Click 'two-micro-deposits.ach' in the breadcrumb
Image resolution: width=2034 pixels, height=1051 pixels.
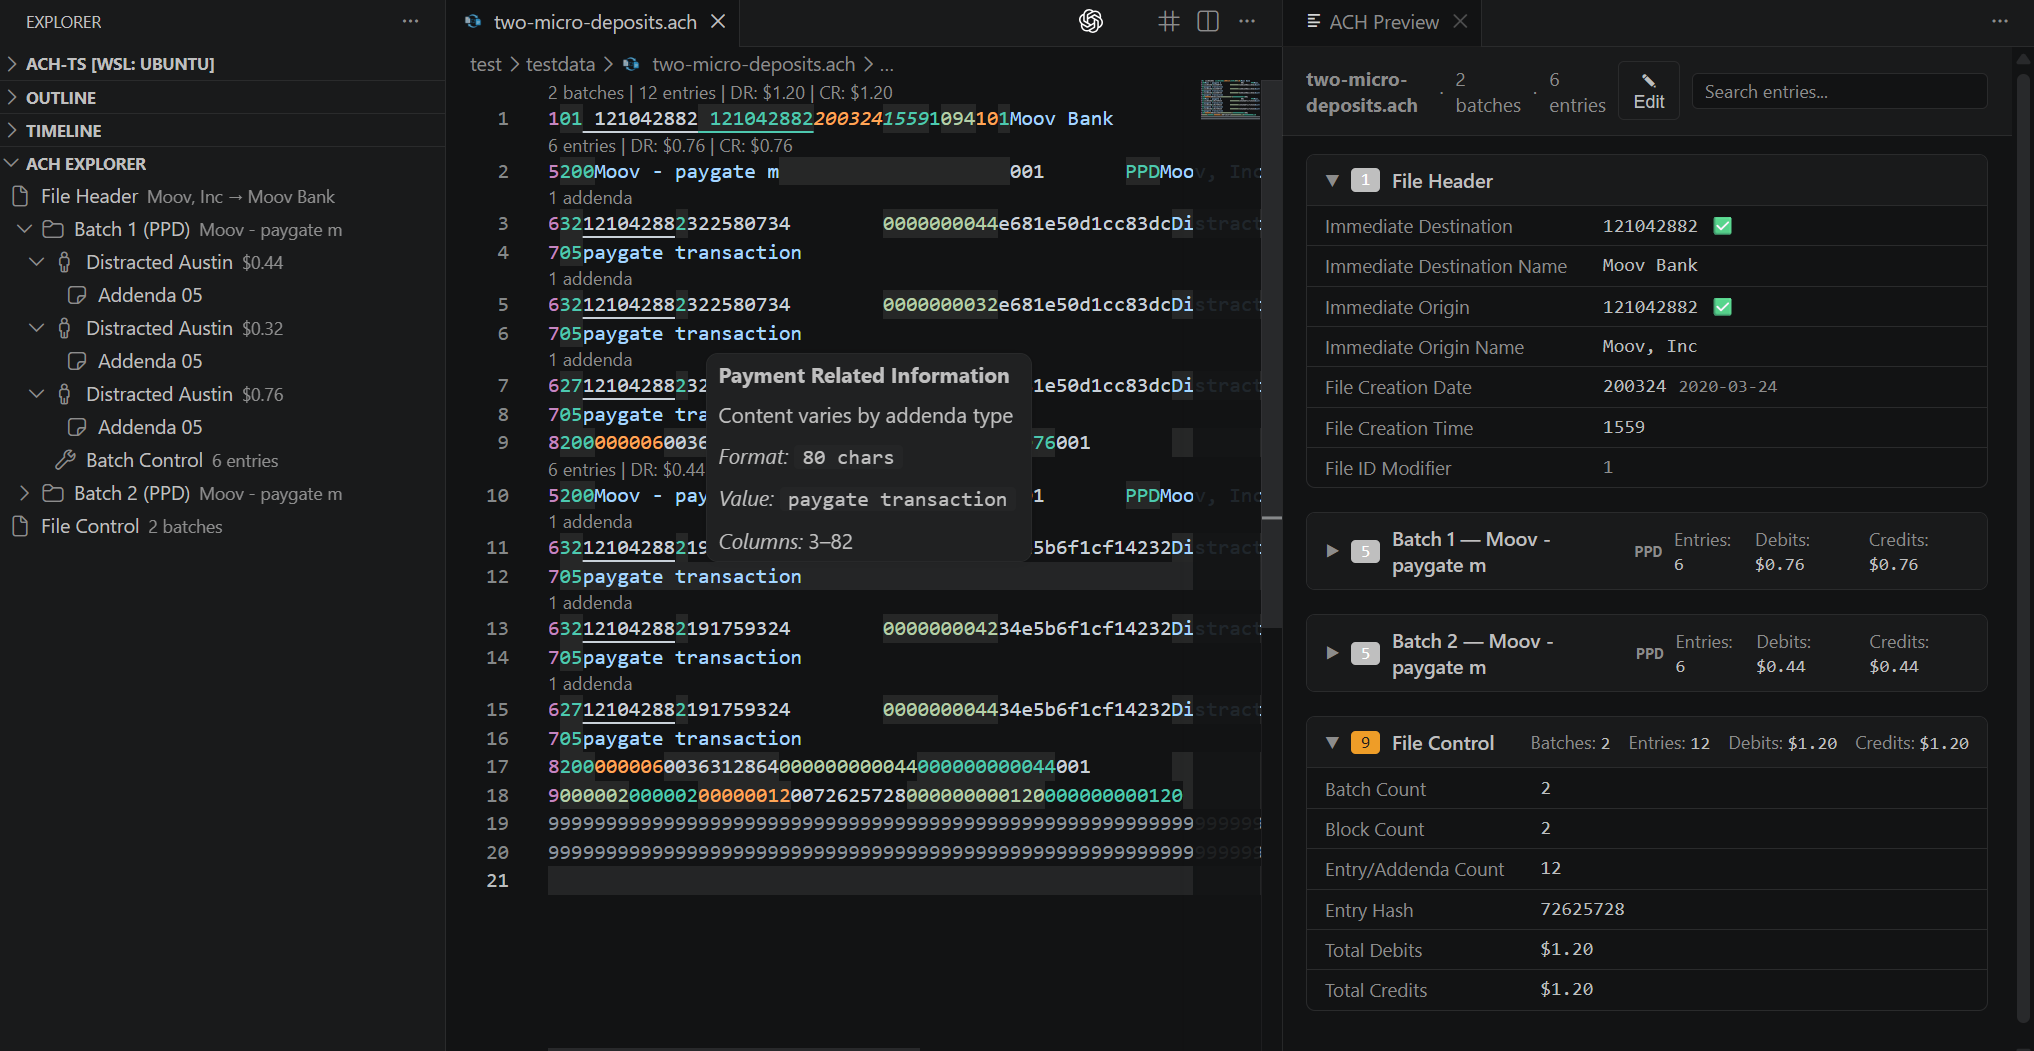[753, 64]
